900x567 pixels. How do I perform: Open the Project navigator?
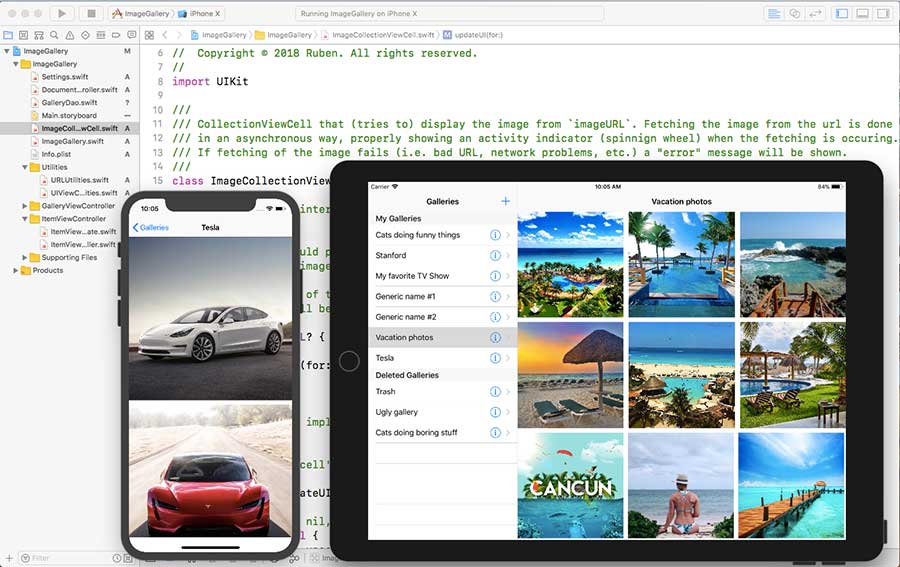click(x=8, y=35)
